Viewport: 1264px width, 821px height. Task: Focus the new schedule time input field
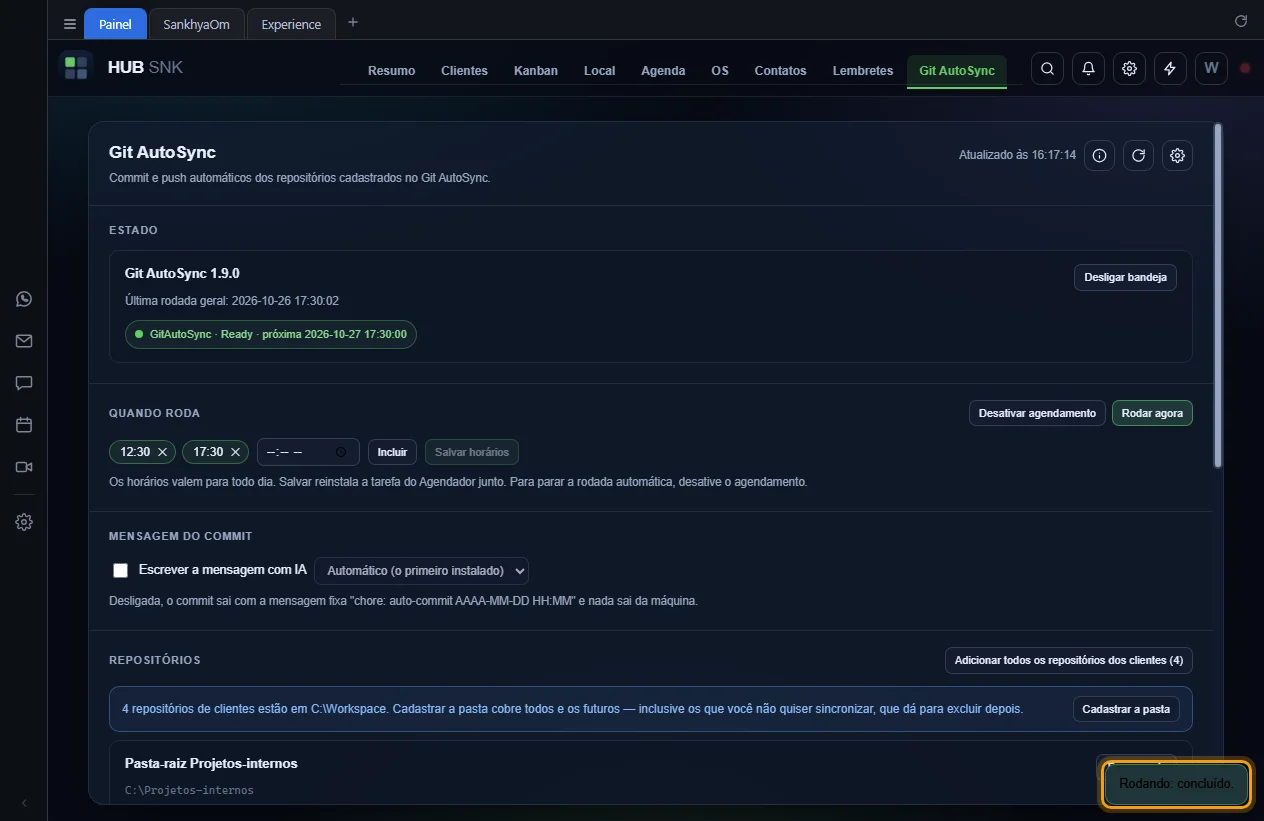(x=308, y=452)
